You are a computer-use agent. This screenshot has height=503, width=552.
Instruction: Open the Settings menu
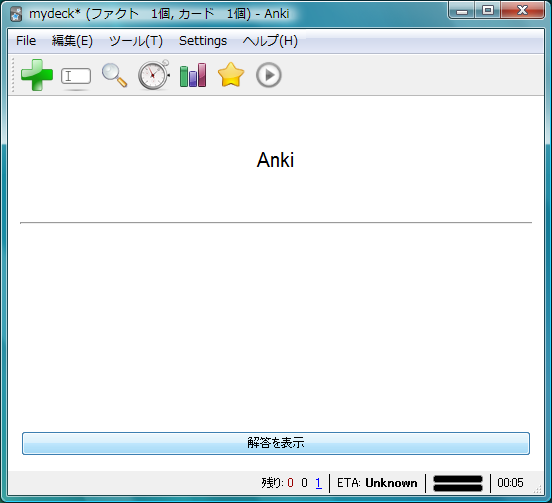[x=203, y=41]
